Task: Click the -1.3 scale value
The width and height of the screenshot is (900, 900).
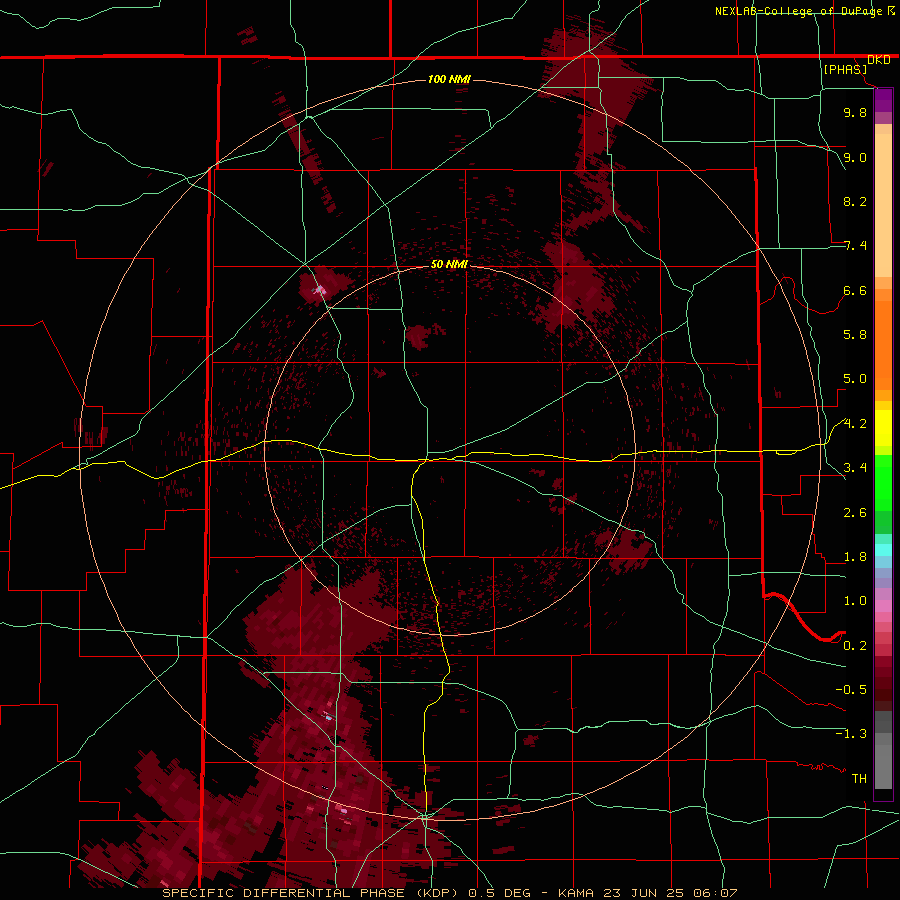Action: click(851, 734)
